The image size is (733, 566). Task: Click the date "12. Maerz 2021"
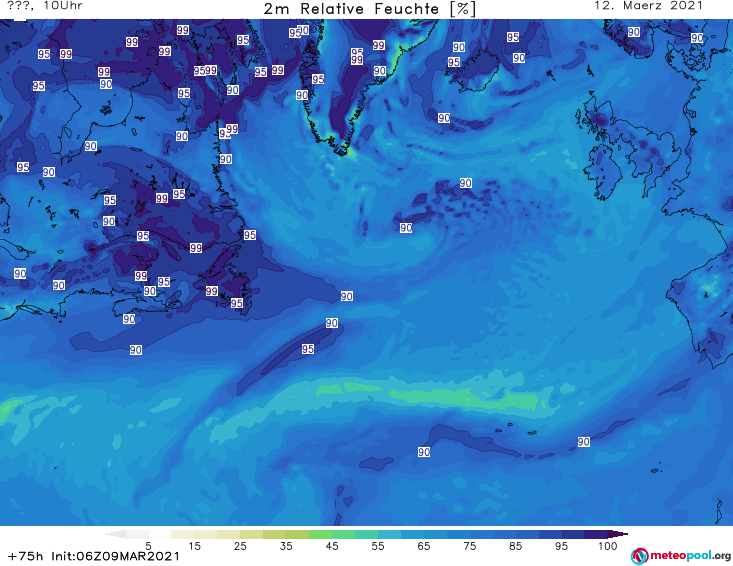pos(648,6)
